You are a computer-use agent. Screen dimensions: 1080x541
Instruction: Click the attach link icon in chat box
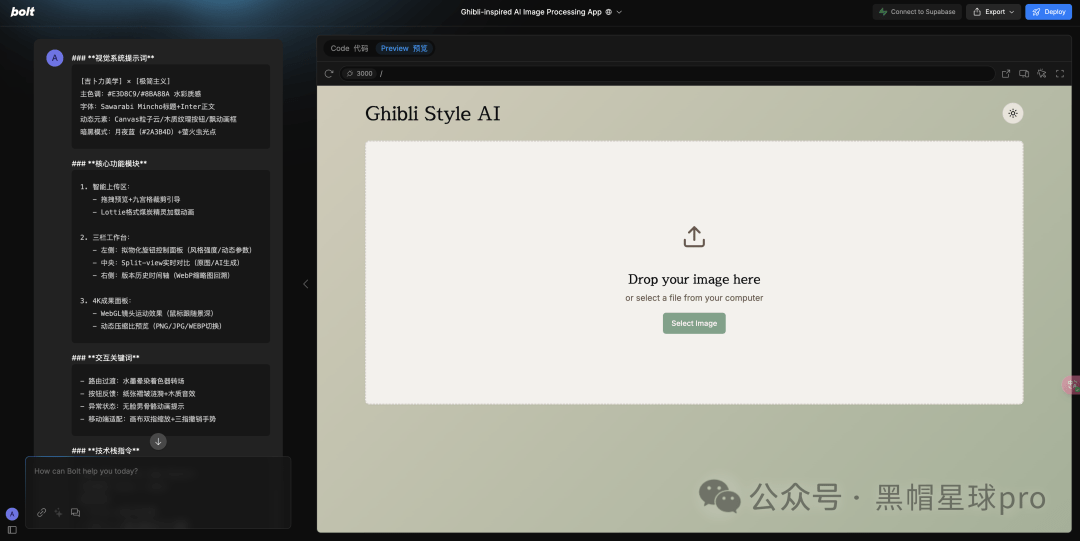click(x=41, y=513)
